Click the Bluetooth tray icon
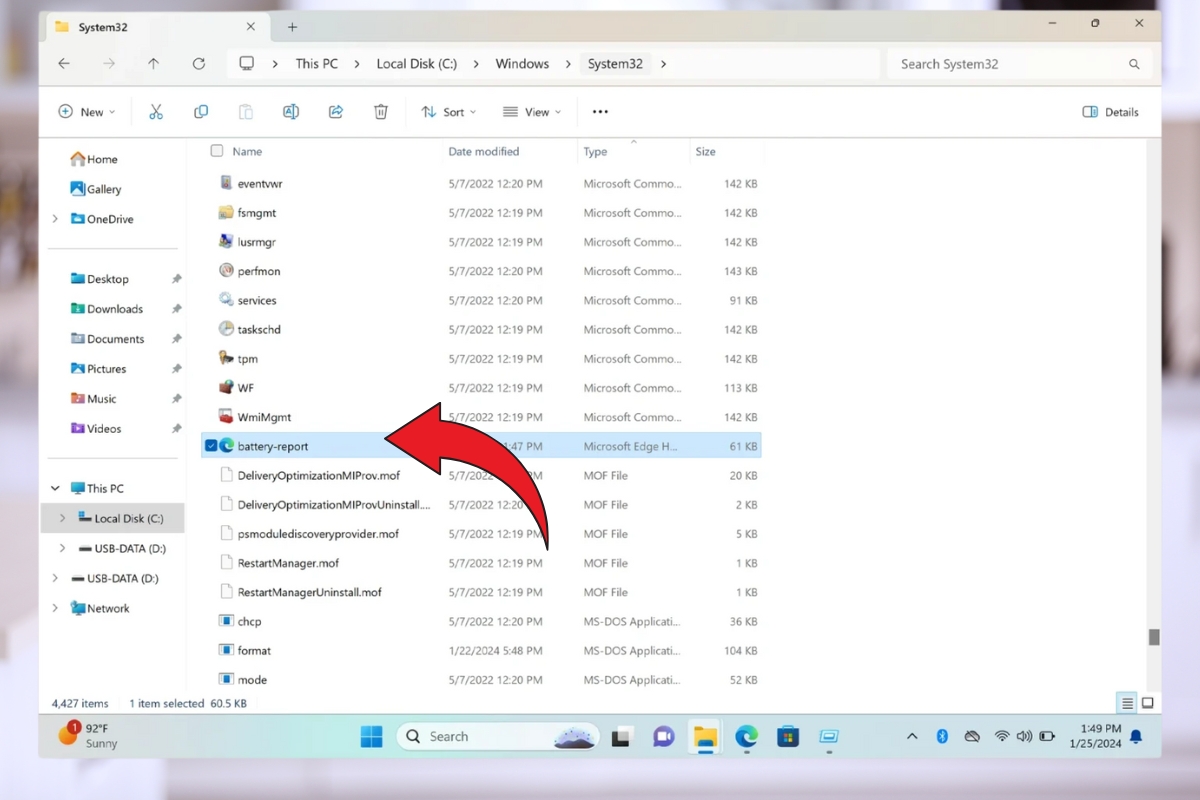 [x=942, y=736]
